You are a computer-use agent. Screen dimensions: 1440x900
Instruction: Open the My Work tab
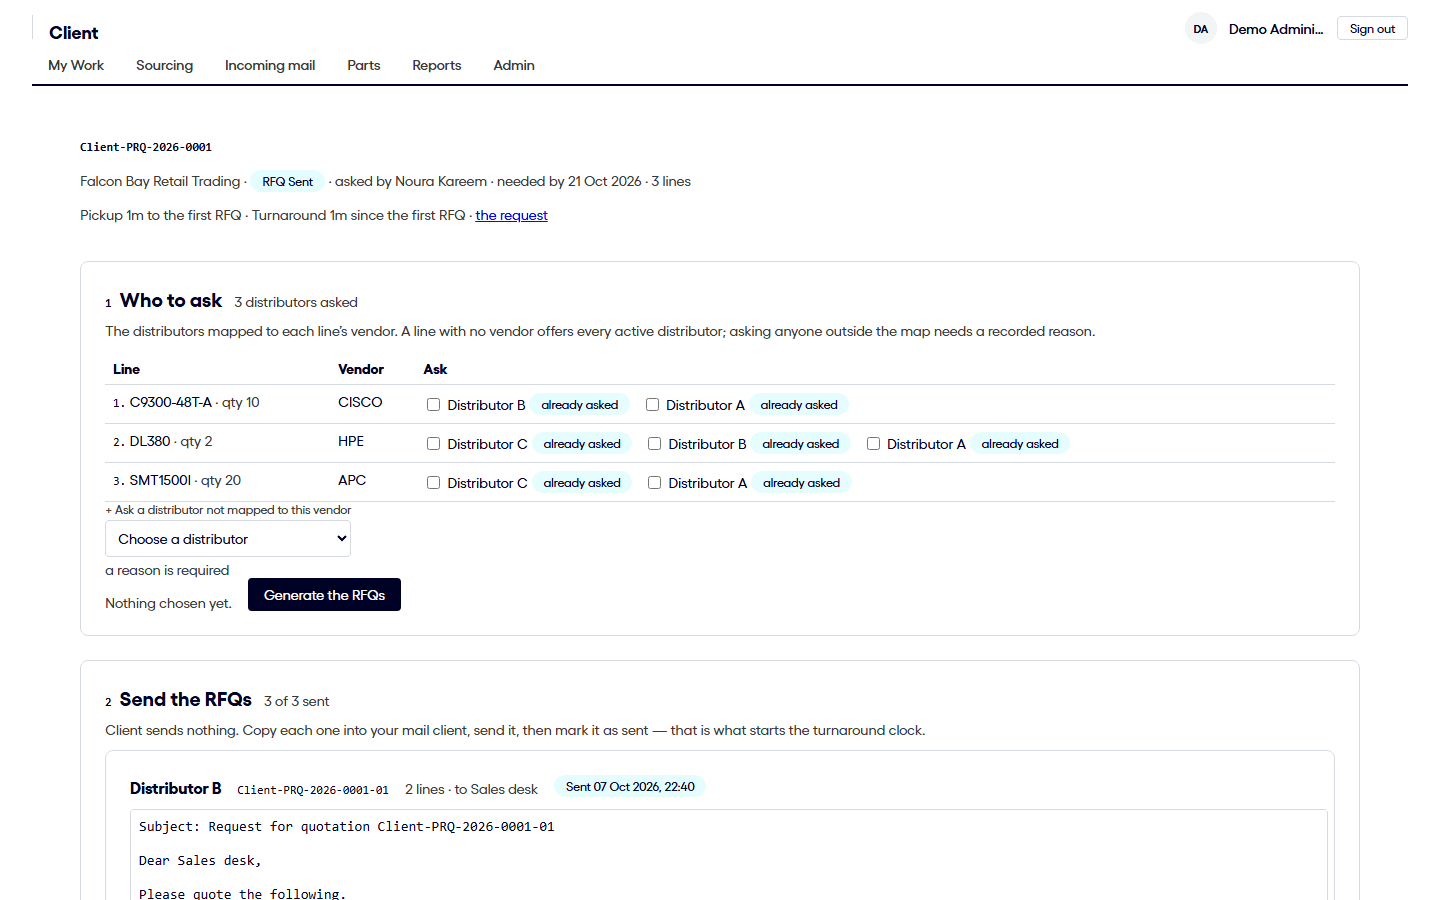[x=76, y=65]
